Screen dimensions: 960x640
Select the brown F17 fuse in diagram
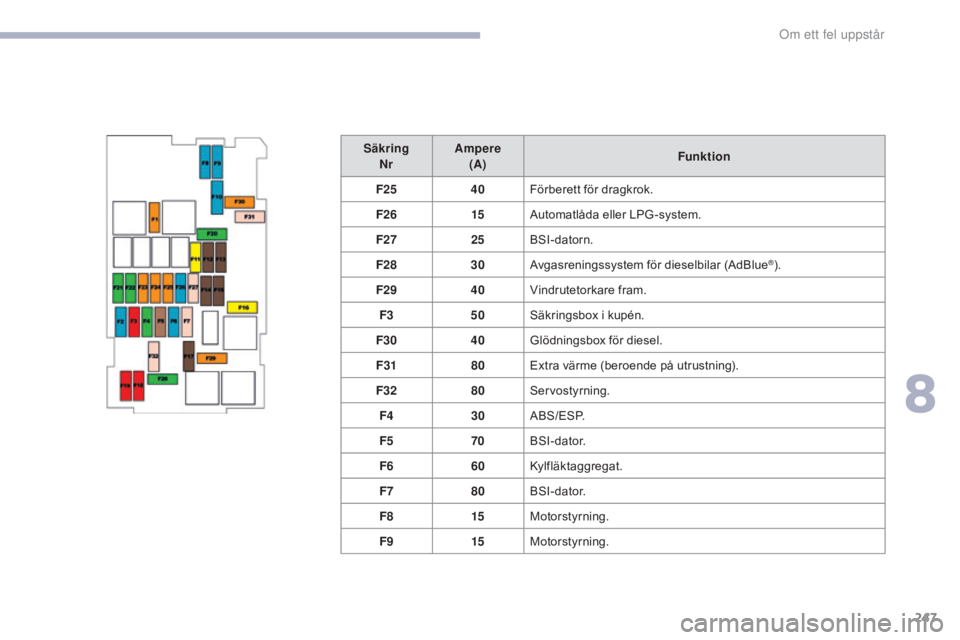(x=189, y=356)
